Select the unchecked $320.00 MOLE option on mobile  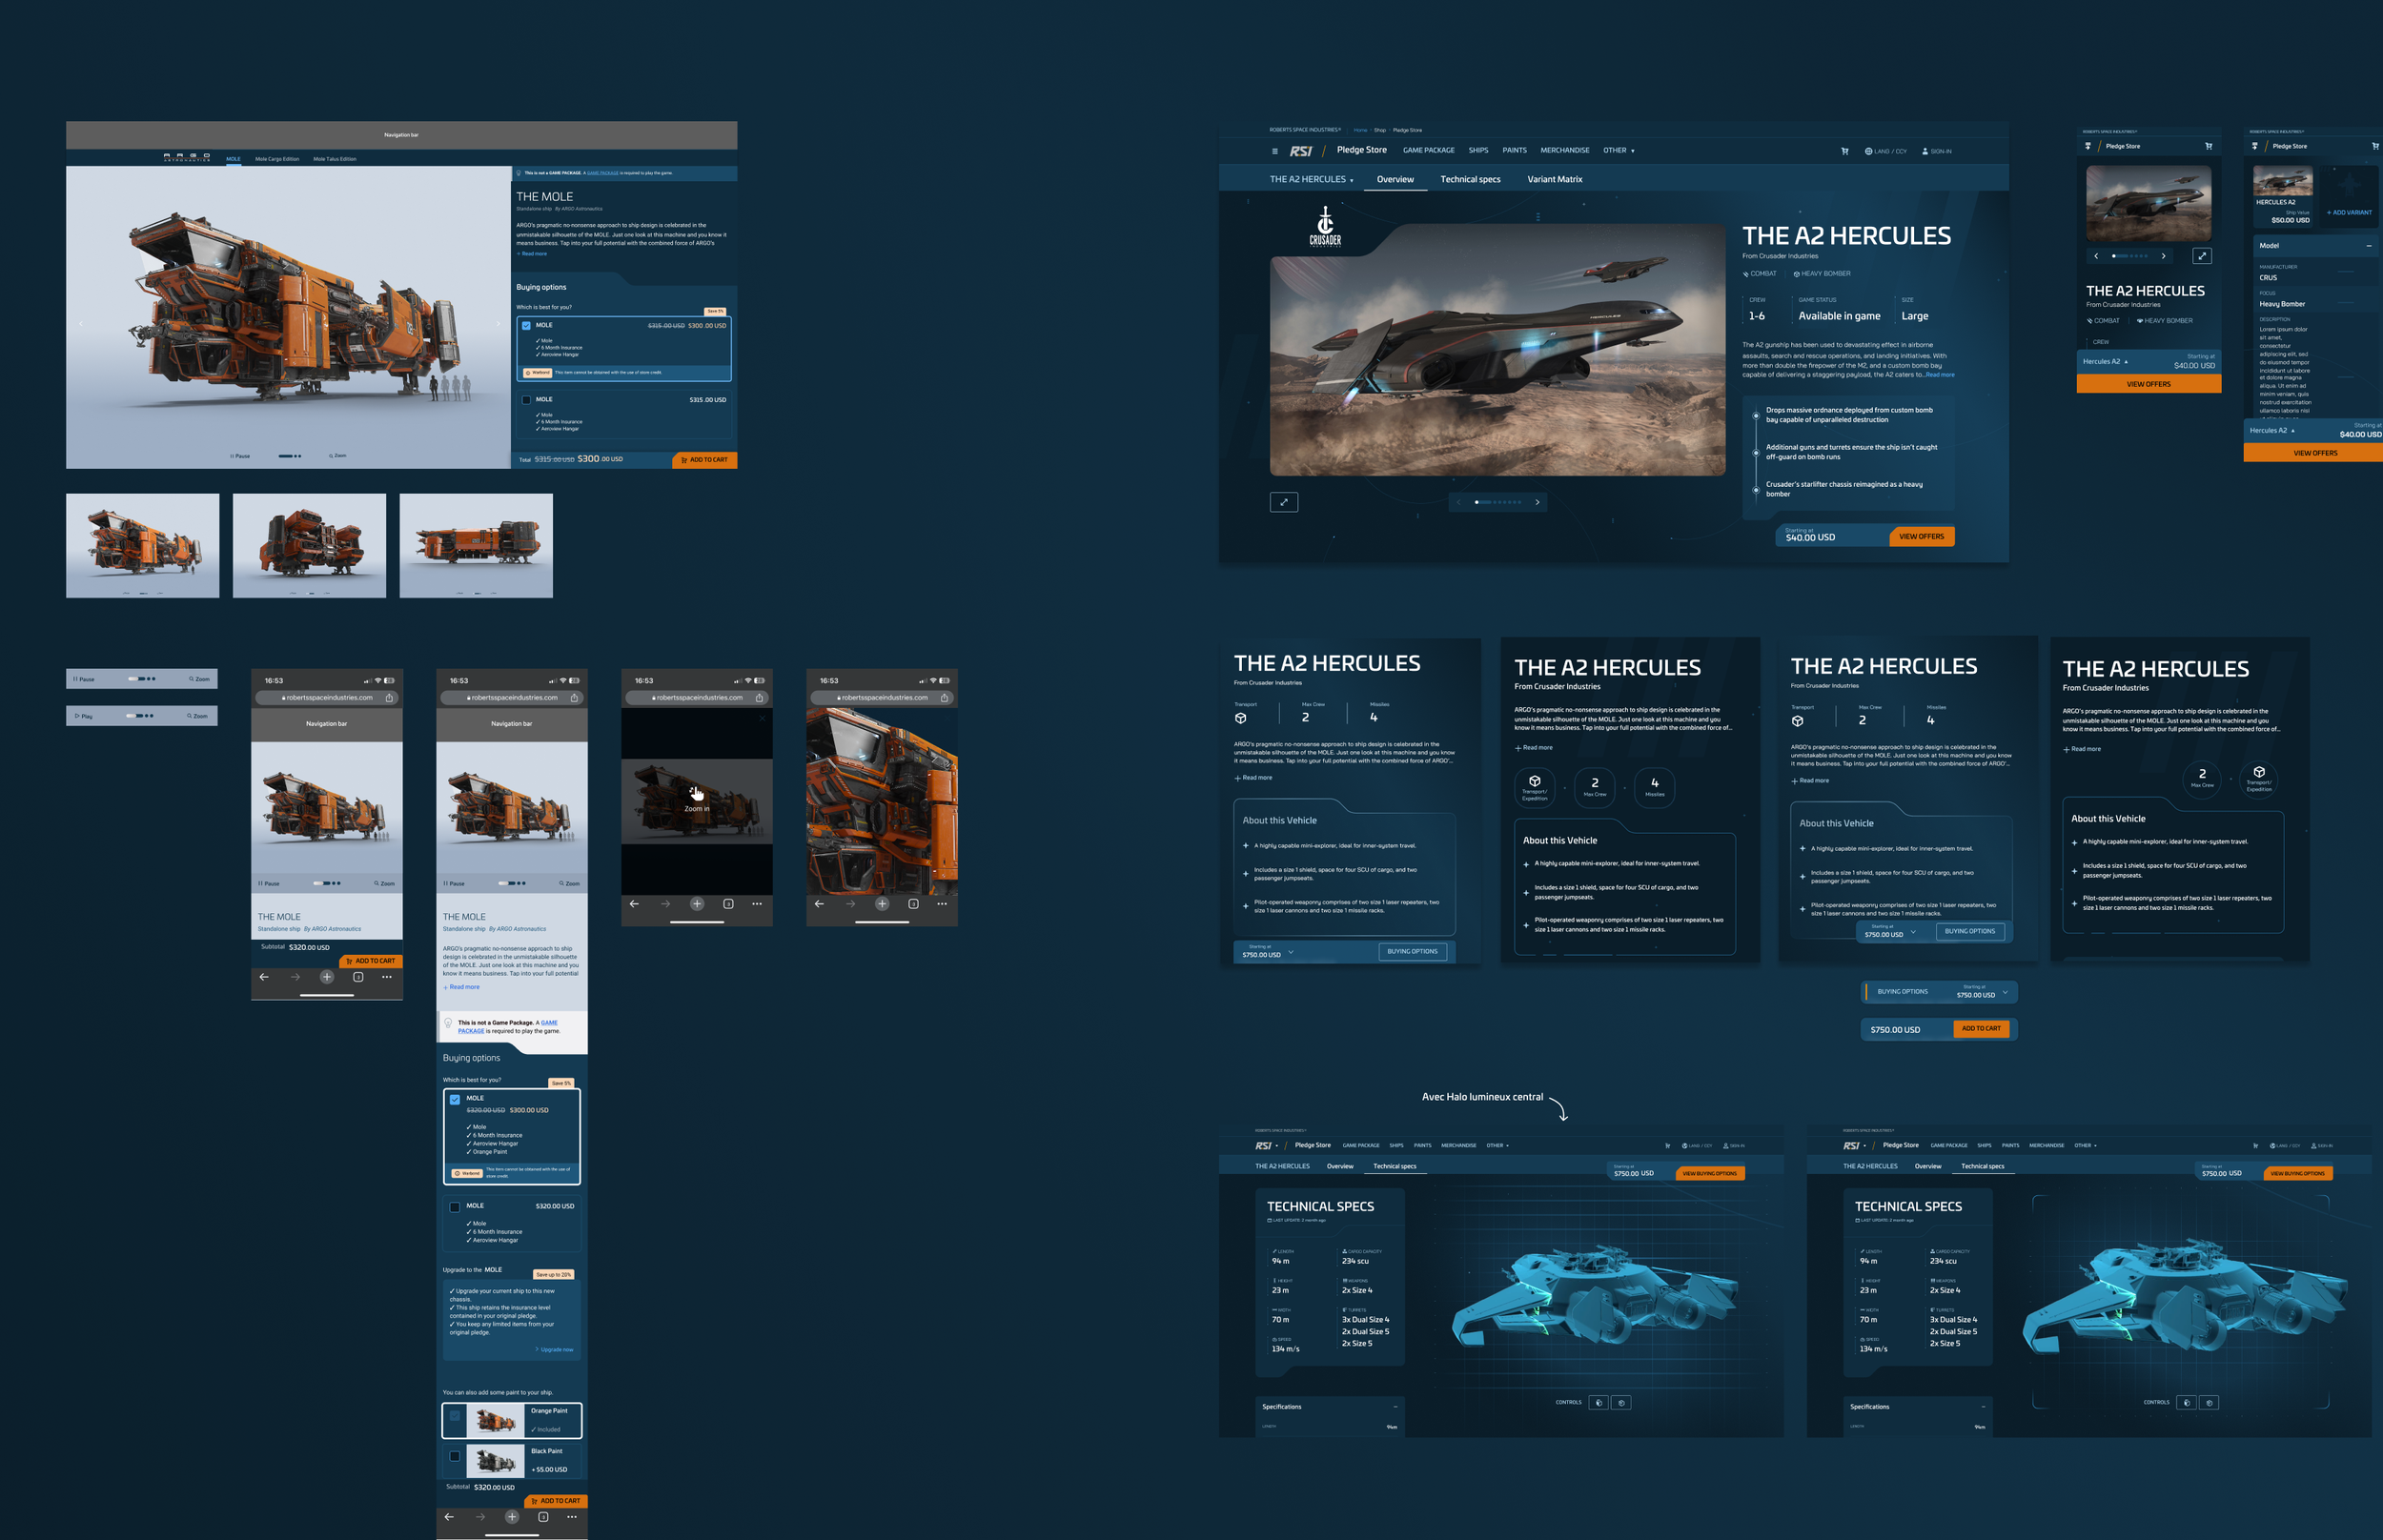tap(455, 1206)
